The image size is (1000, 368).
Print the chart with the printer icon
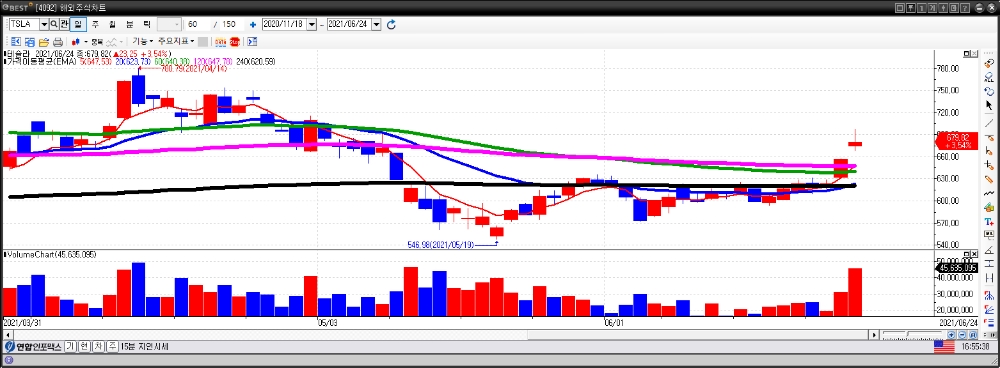point(57,42)
